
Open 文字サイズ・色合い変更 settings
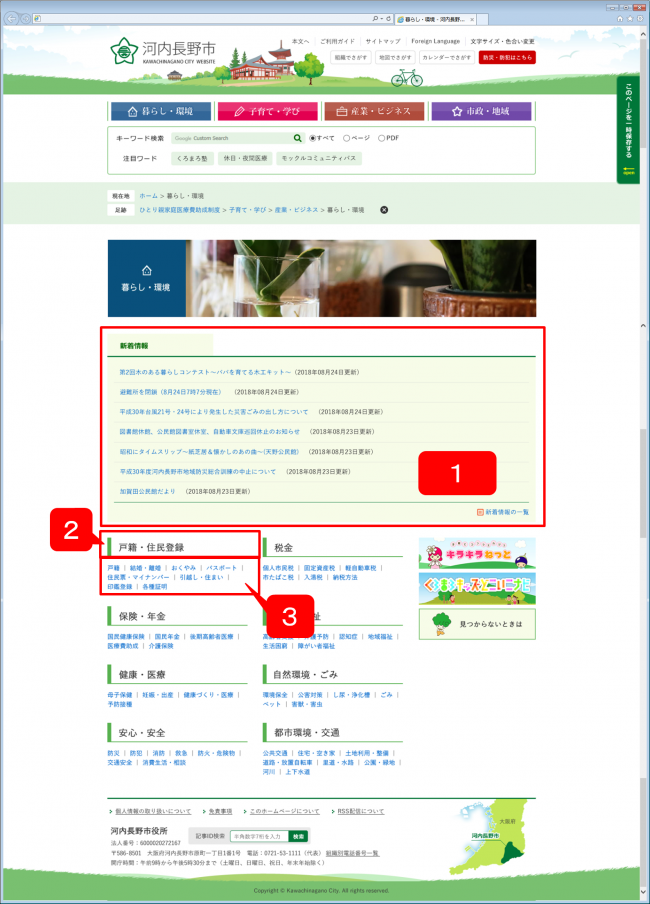tap(502, 42)
